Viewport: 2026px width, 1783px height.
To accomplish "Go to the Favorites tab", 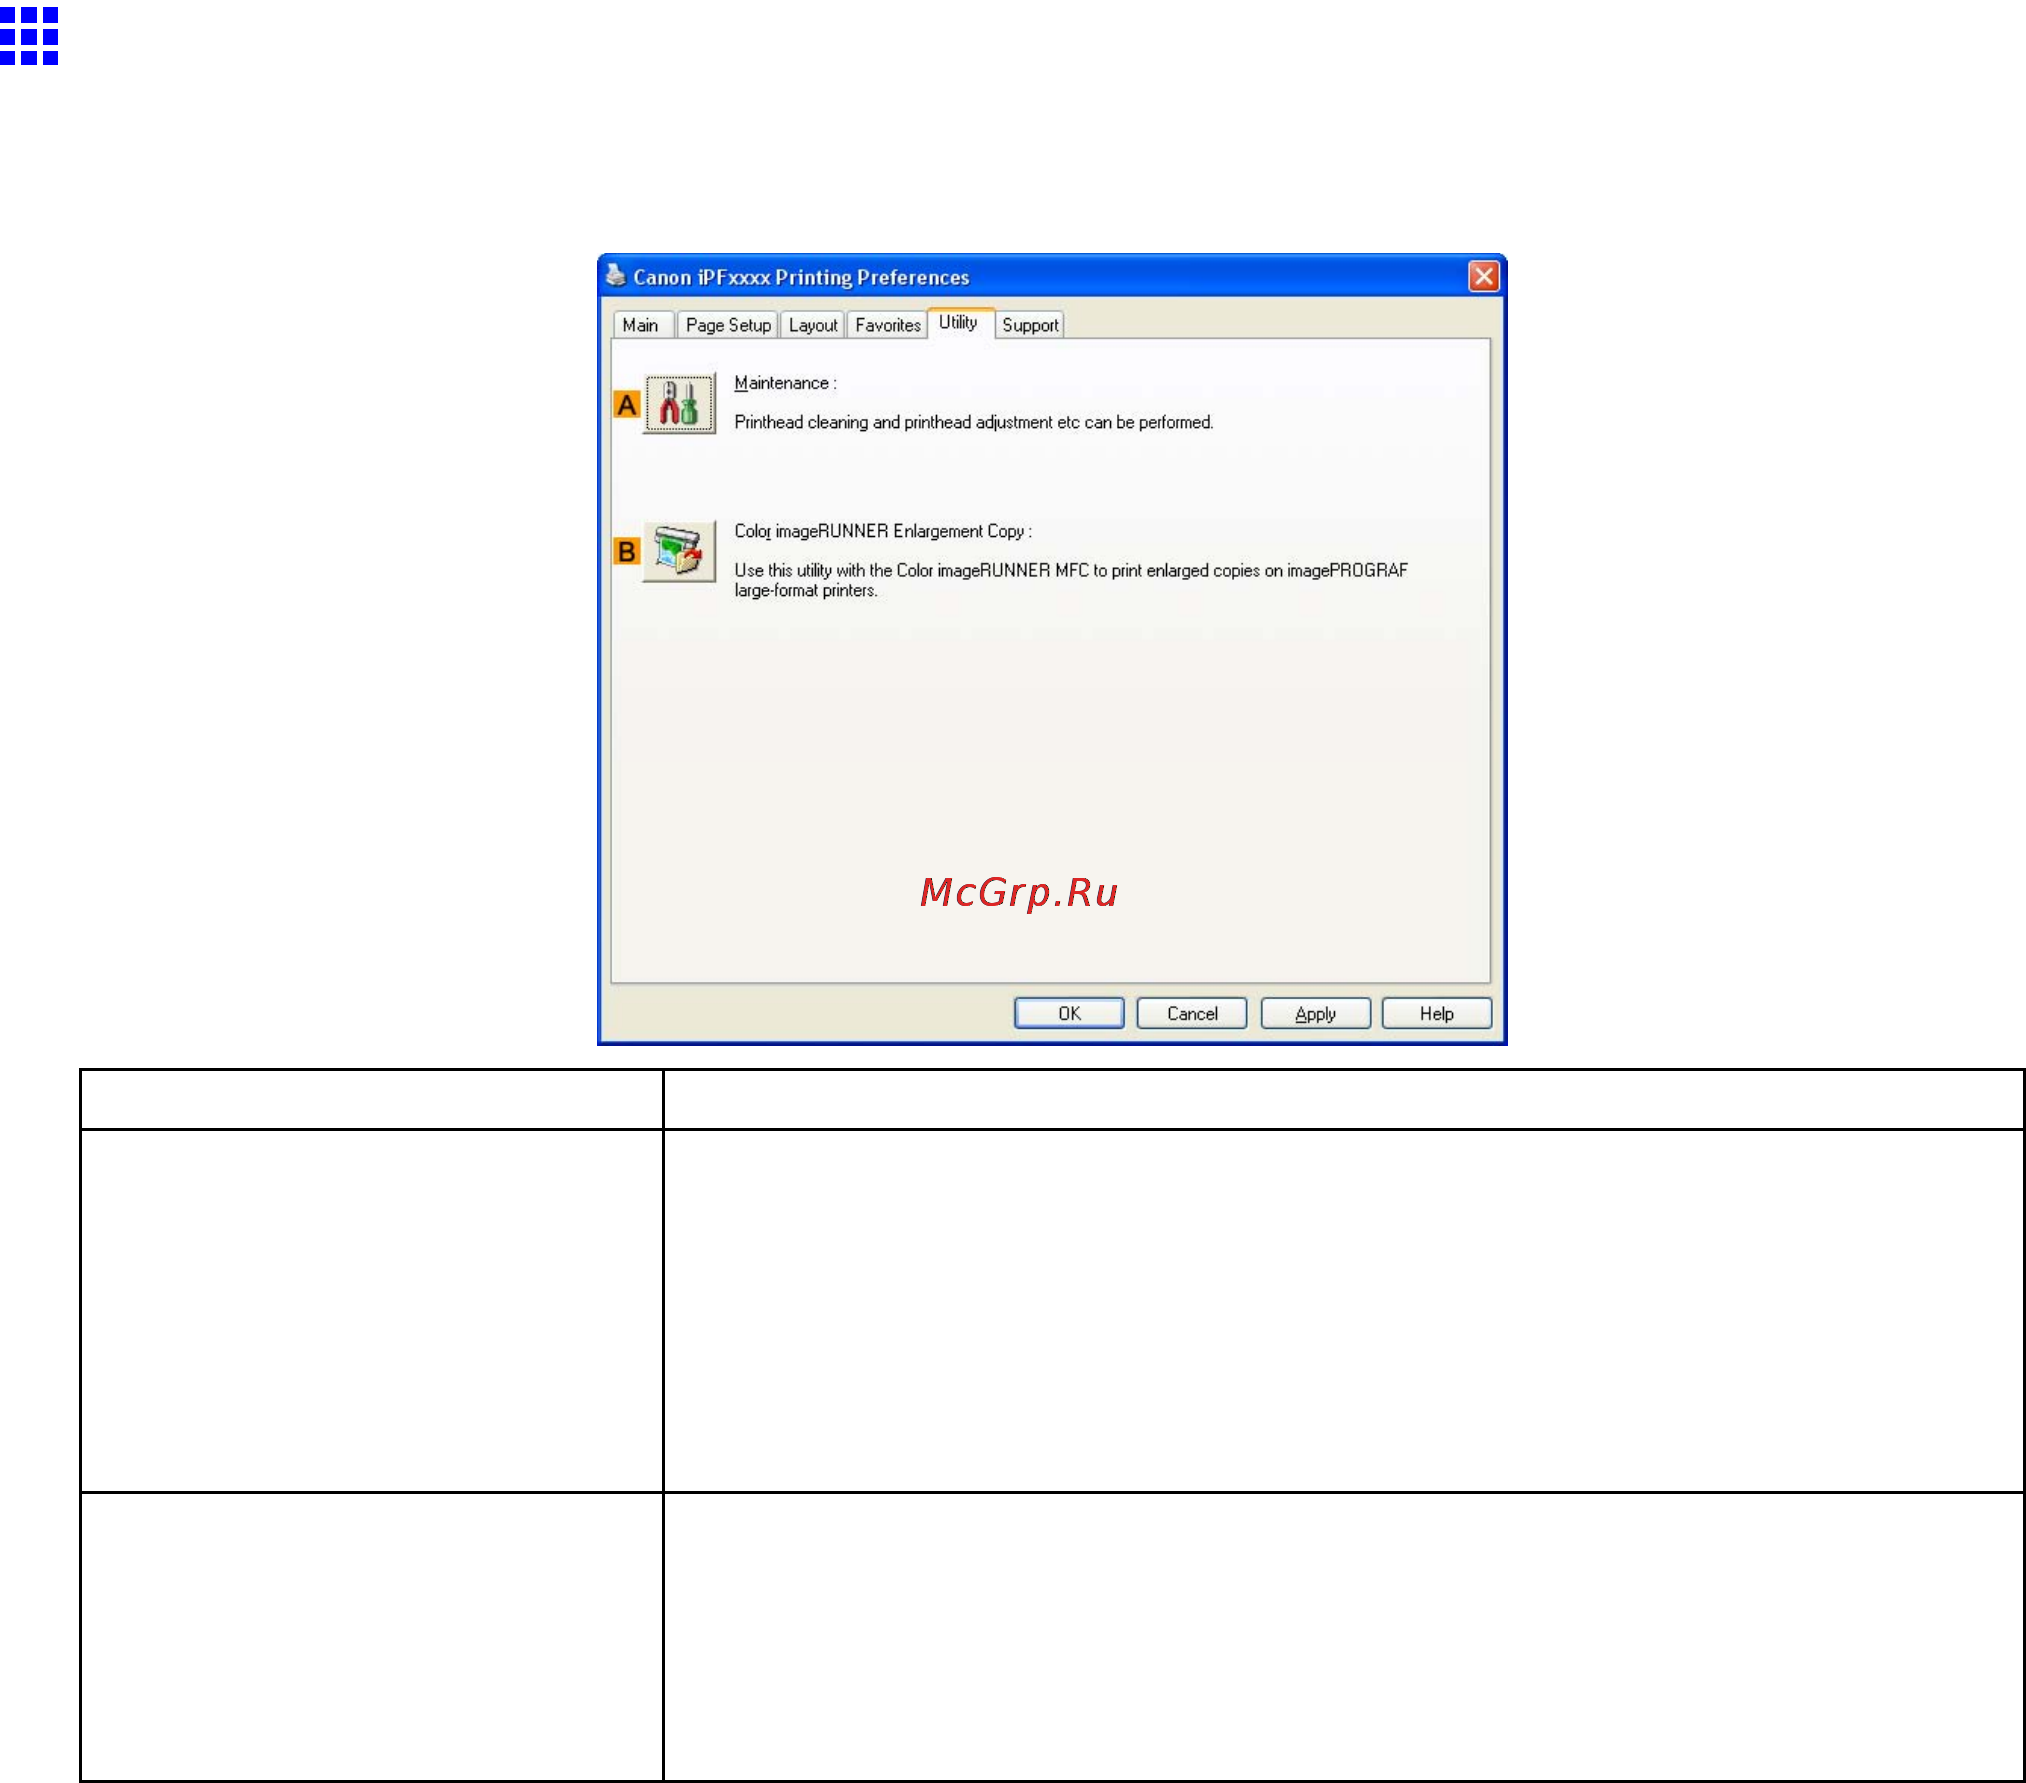I will point(888,325).
